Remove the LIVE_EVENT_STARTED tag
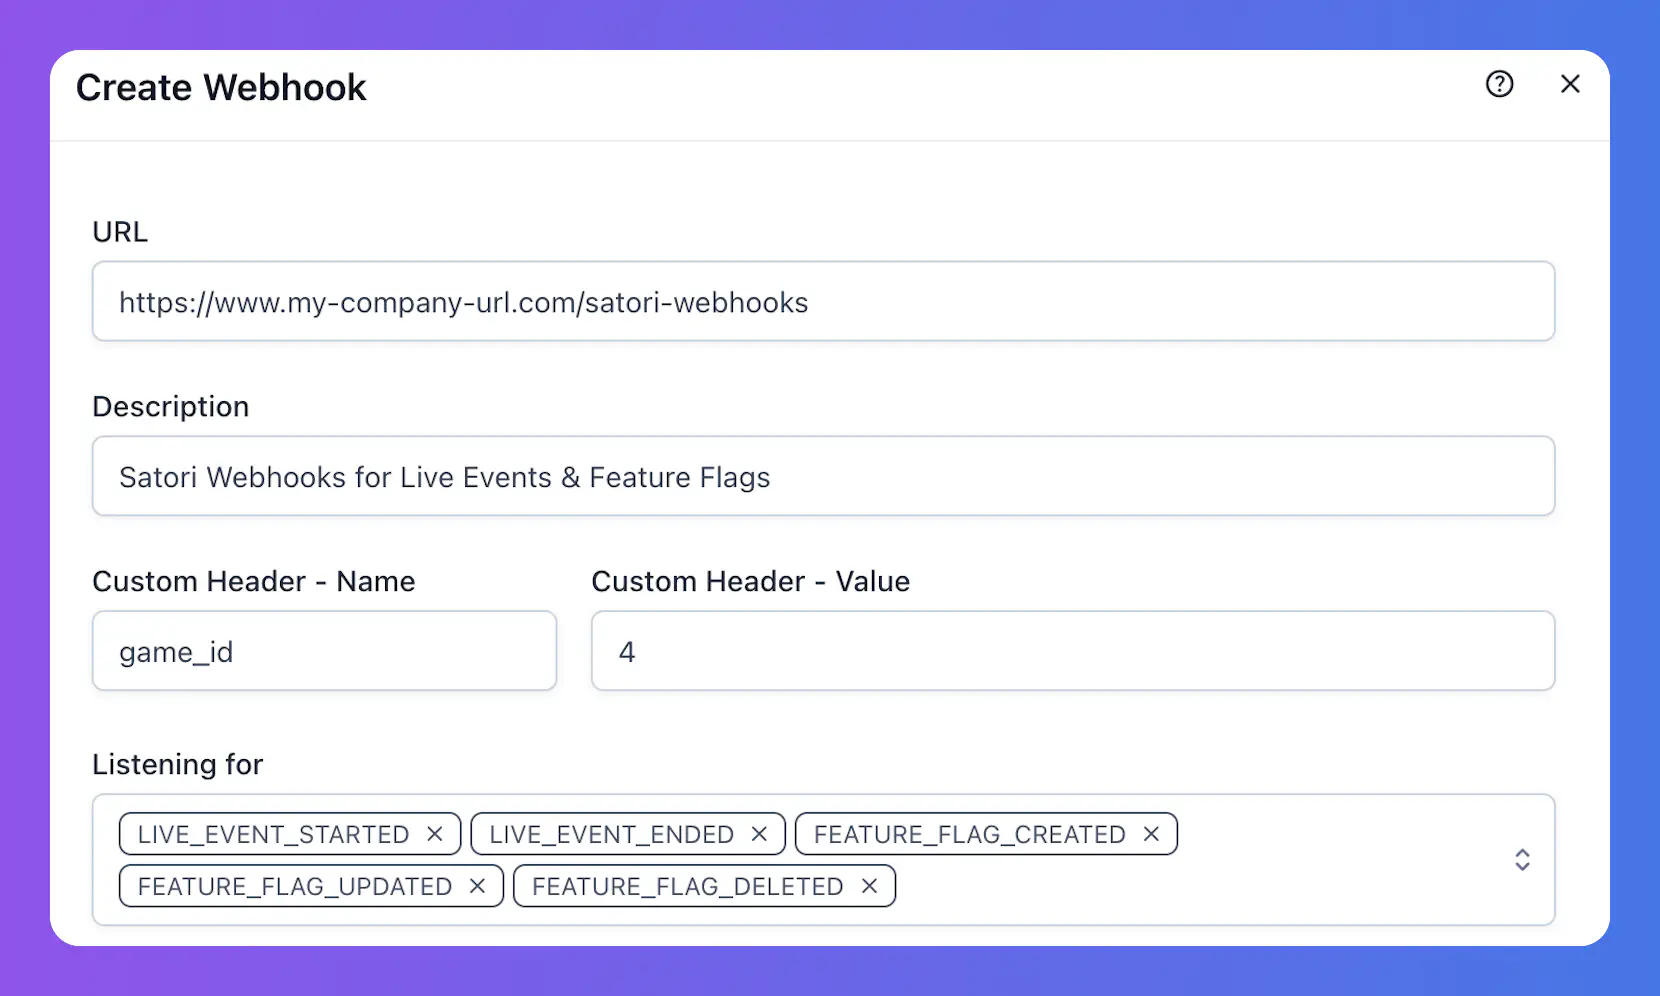Screen dimensions: 1660x996 coord(436,833)
